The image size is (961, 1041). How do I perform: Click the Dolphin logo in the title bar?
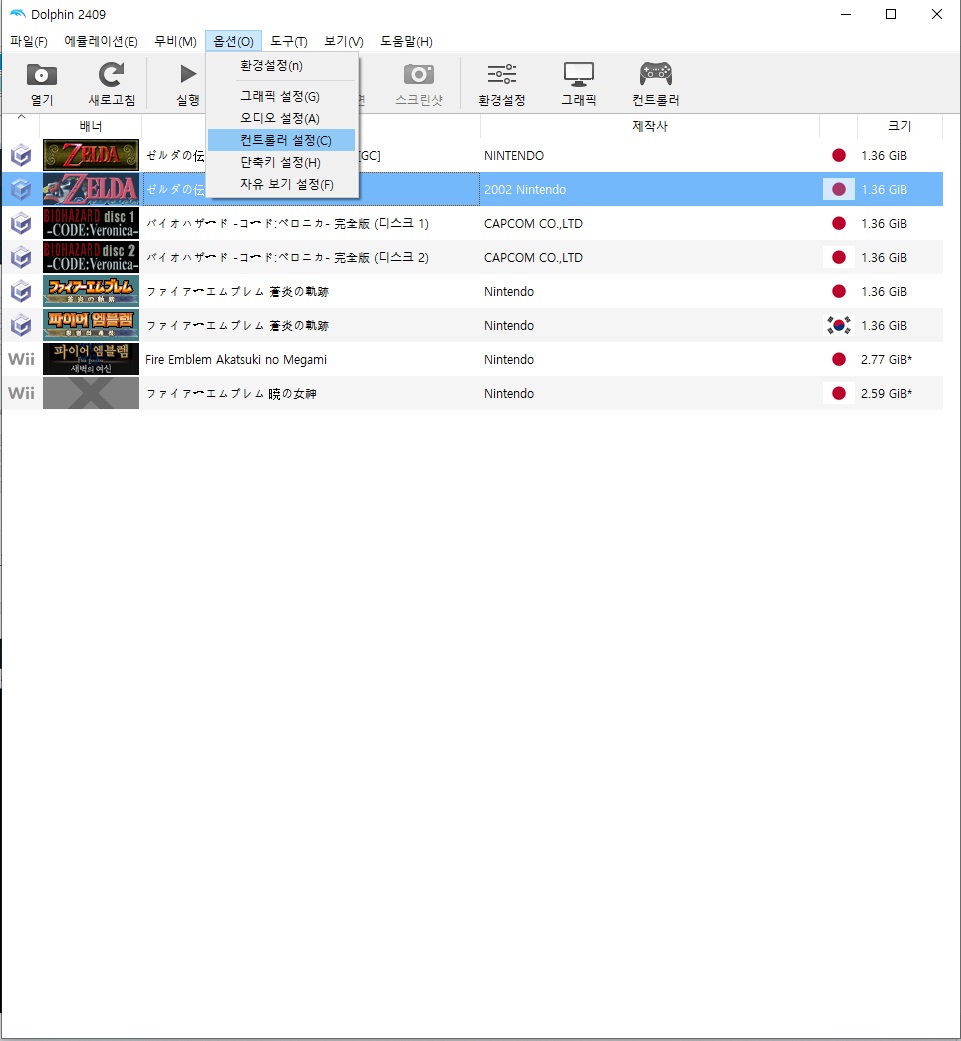pyautogui.click(x=17, y=14)
